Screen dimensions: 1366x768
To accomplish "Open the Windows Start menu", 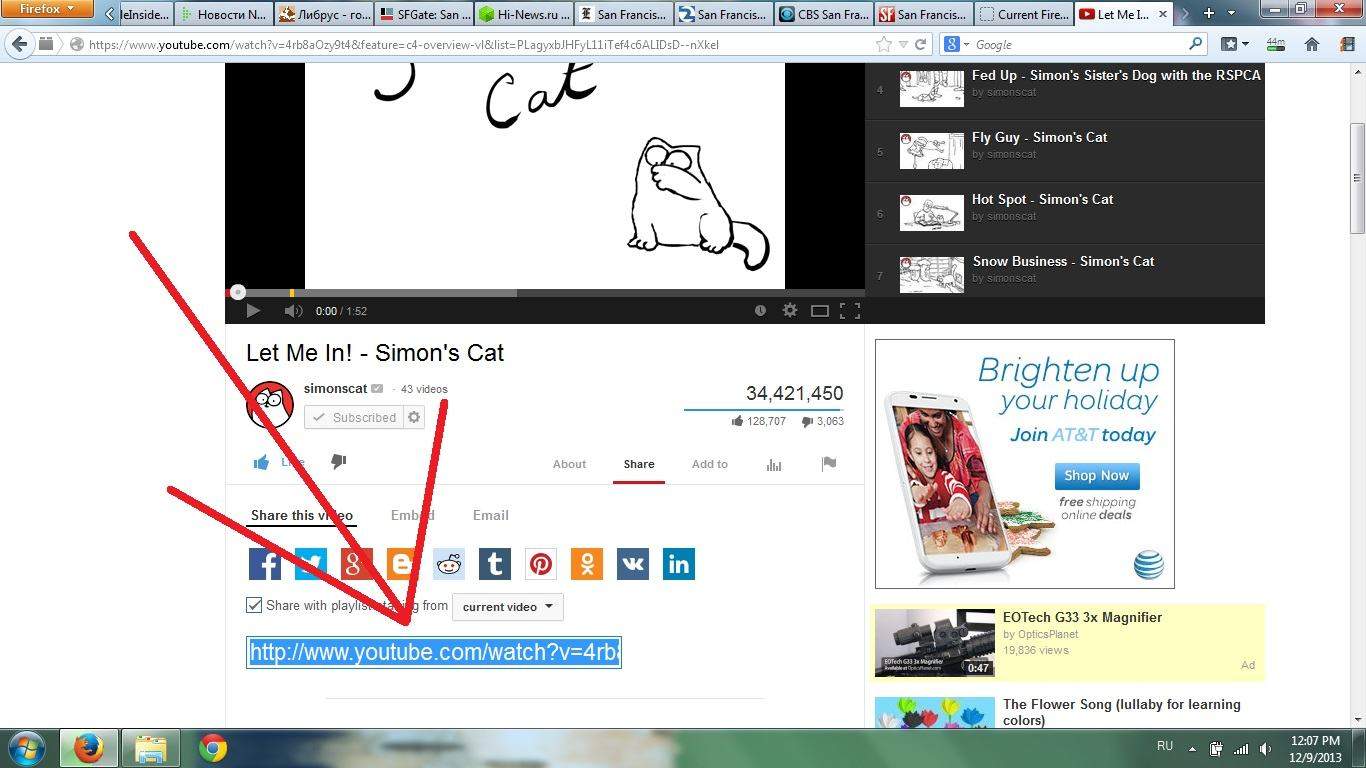I will [27, 748].
